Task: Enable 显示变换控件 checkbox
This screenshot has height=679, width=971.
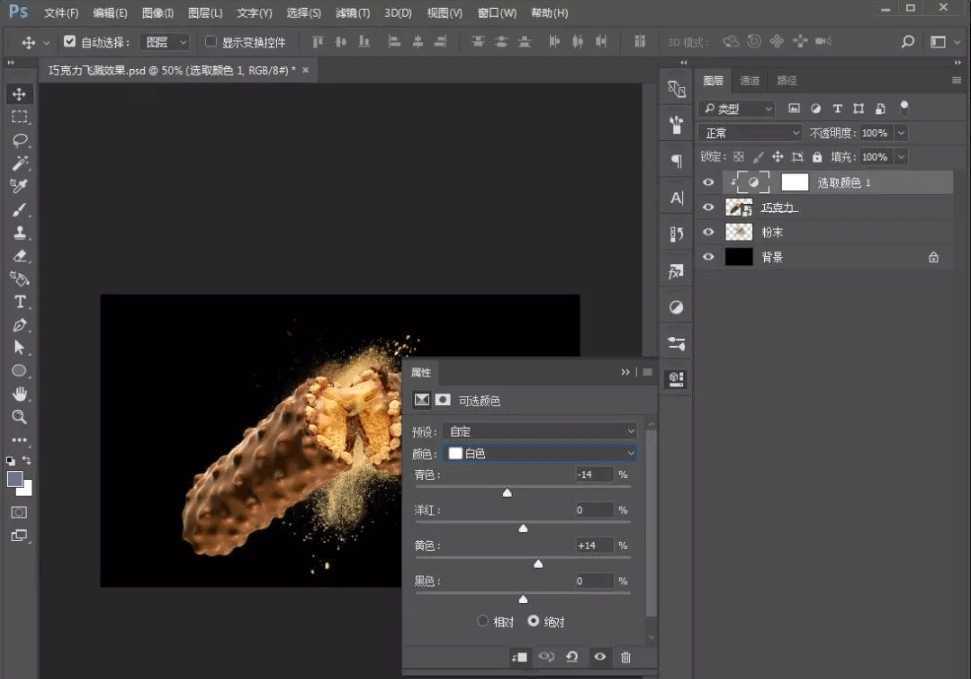Action: tap(210, 42)
